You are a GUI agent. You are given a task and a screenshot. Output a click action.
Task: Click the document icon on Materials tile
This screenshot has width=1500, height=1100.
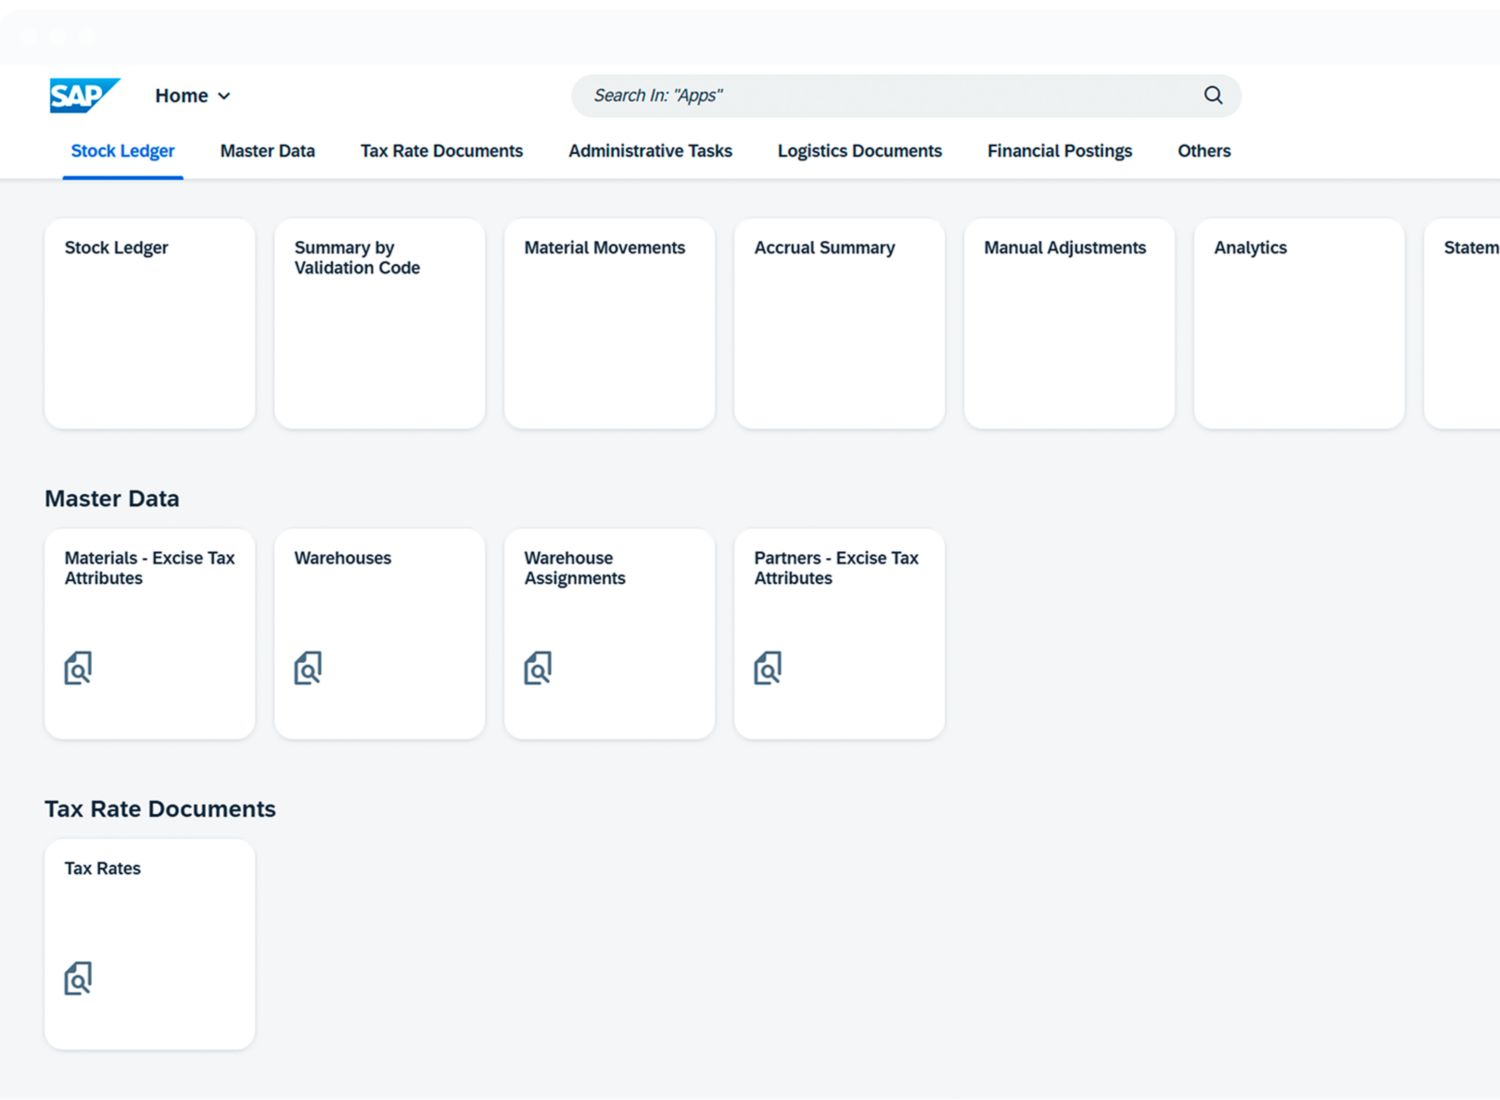coord(78,668)
